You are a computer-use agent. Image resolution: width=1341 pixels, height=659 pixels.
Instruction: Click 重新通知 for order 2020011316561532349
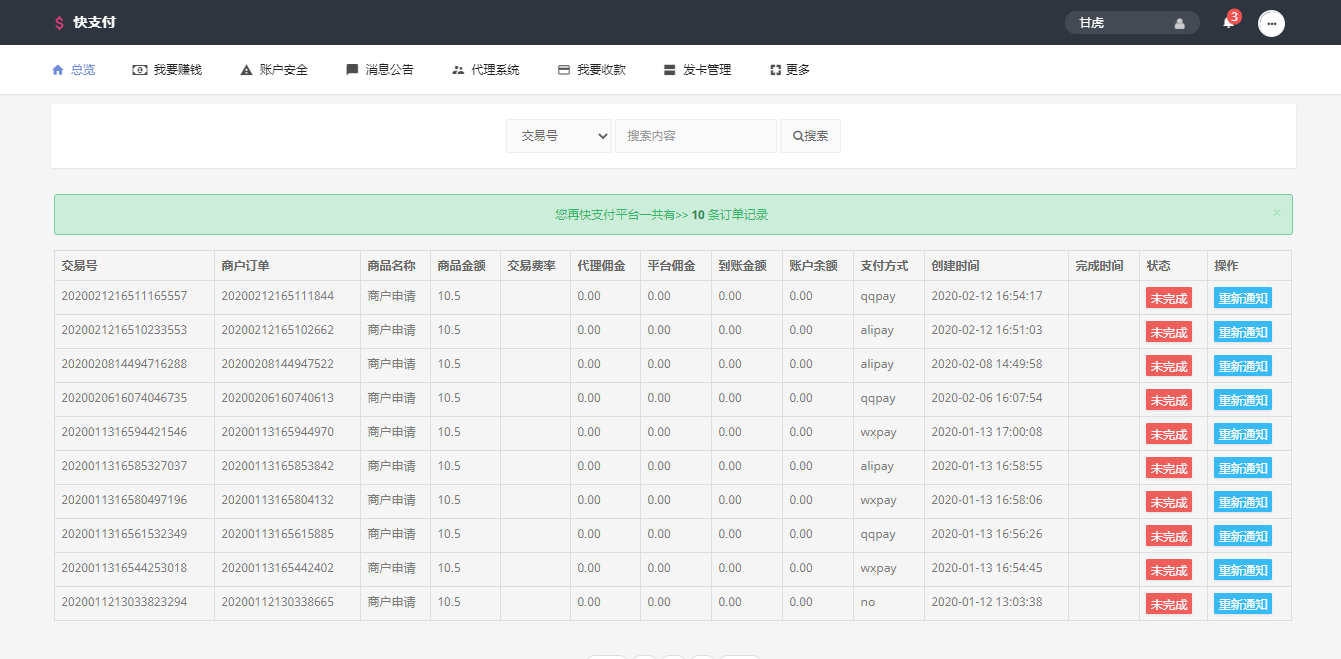coord(1243,536)
